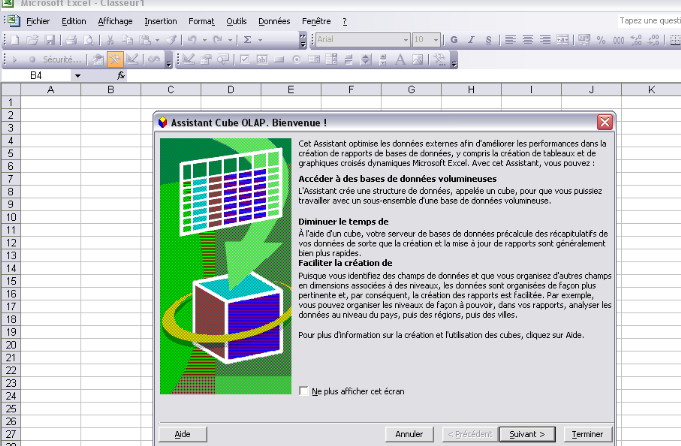This screenshot has width=681, height=446.
Task: Click the Name Box showing B4
Action: [x=36, y=76]
